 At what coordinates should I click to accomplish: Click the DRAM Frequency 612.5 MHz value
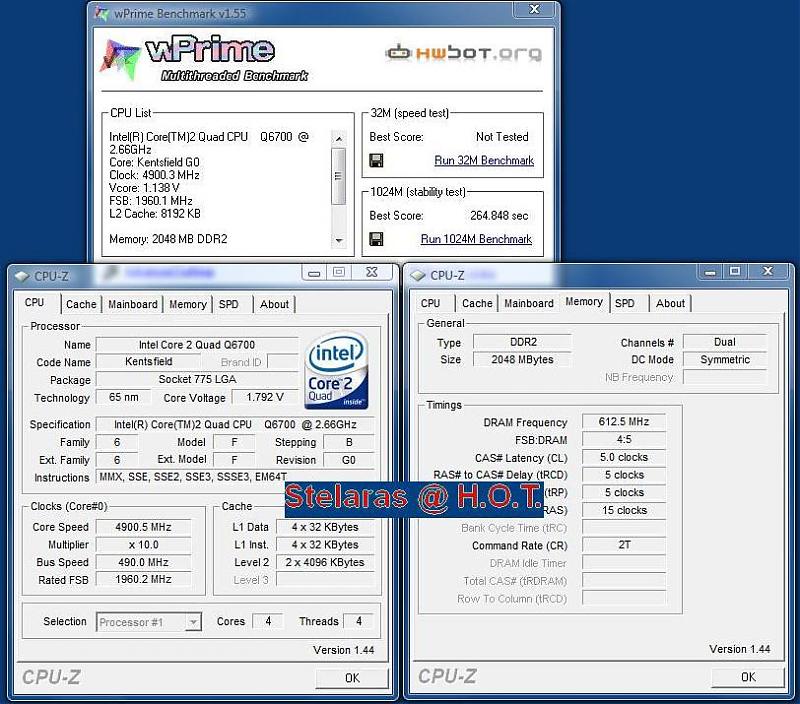coord(623,422)
